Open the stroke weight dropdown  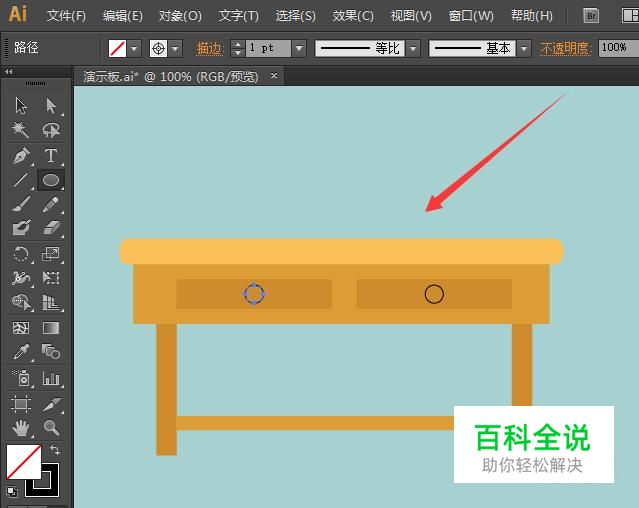pyautogui.click(x=299, y=48)
